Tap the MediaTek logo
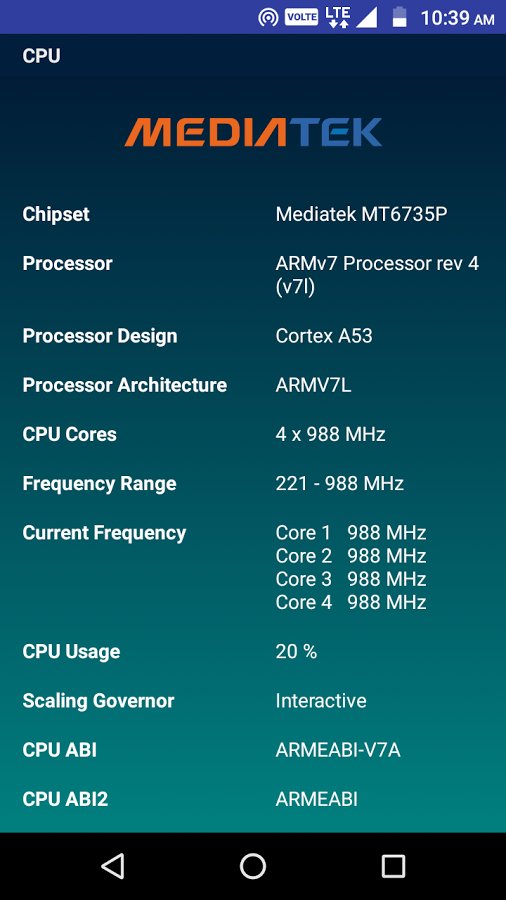Screen dimensions: 506x900 click(x=253, y=132)
